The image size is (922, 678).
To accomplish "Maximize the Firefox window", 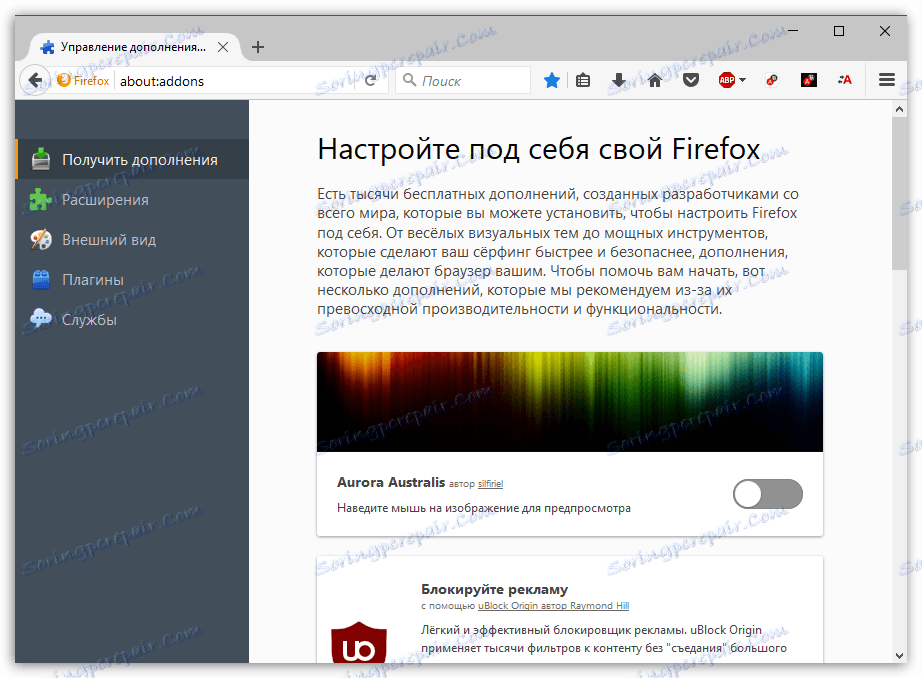I will coord(839,31).
